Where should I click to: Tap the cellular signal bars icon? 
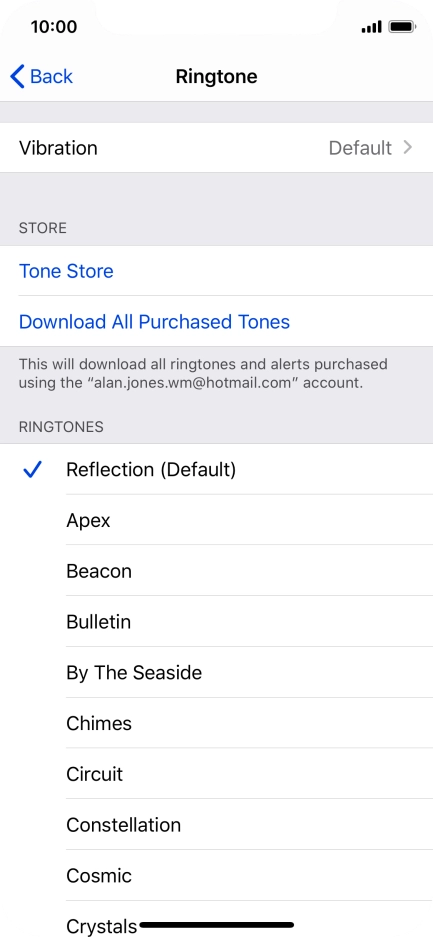[371, 27]
